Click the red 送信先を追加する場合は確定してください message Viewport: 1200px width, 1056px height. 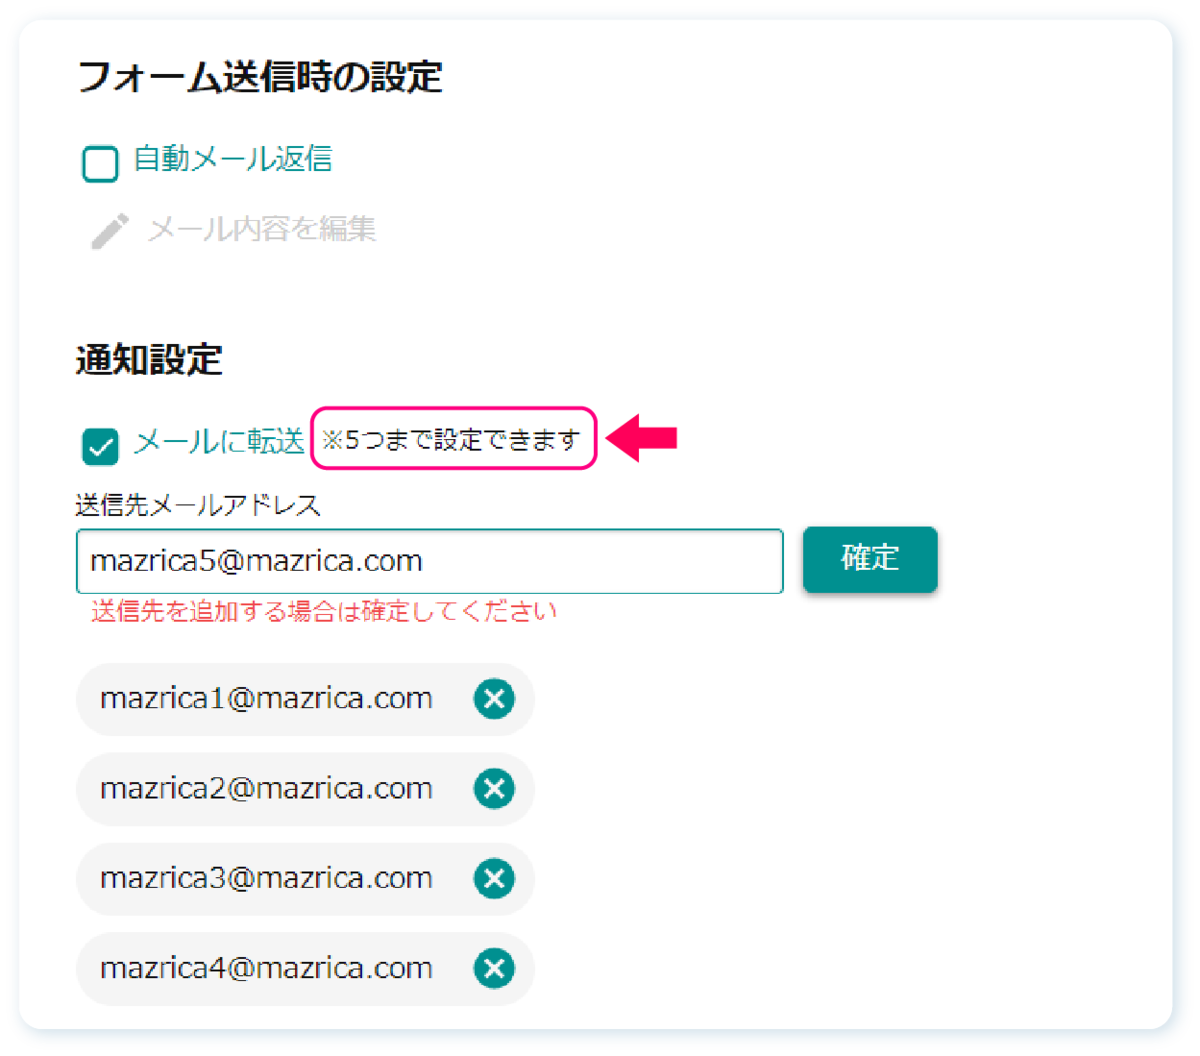[x=324, y=611]
